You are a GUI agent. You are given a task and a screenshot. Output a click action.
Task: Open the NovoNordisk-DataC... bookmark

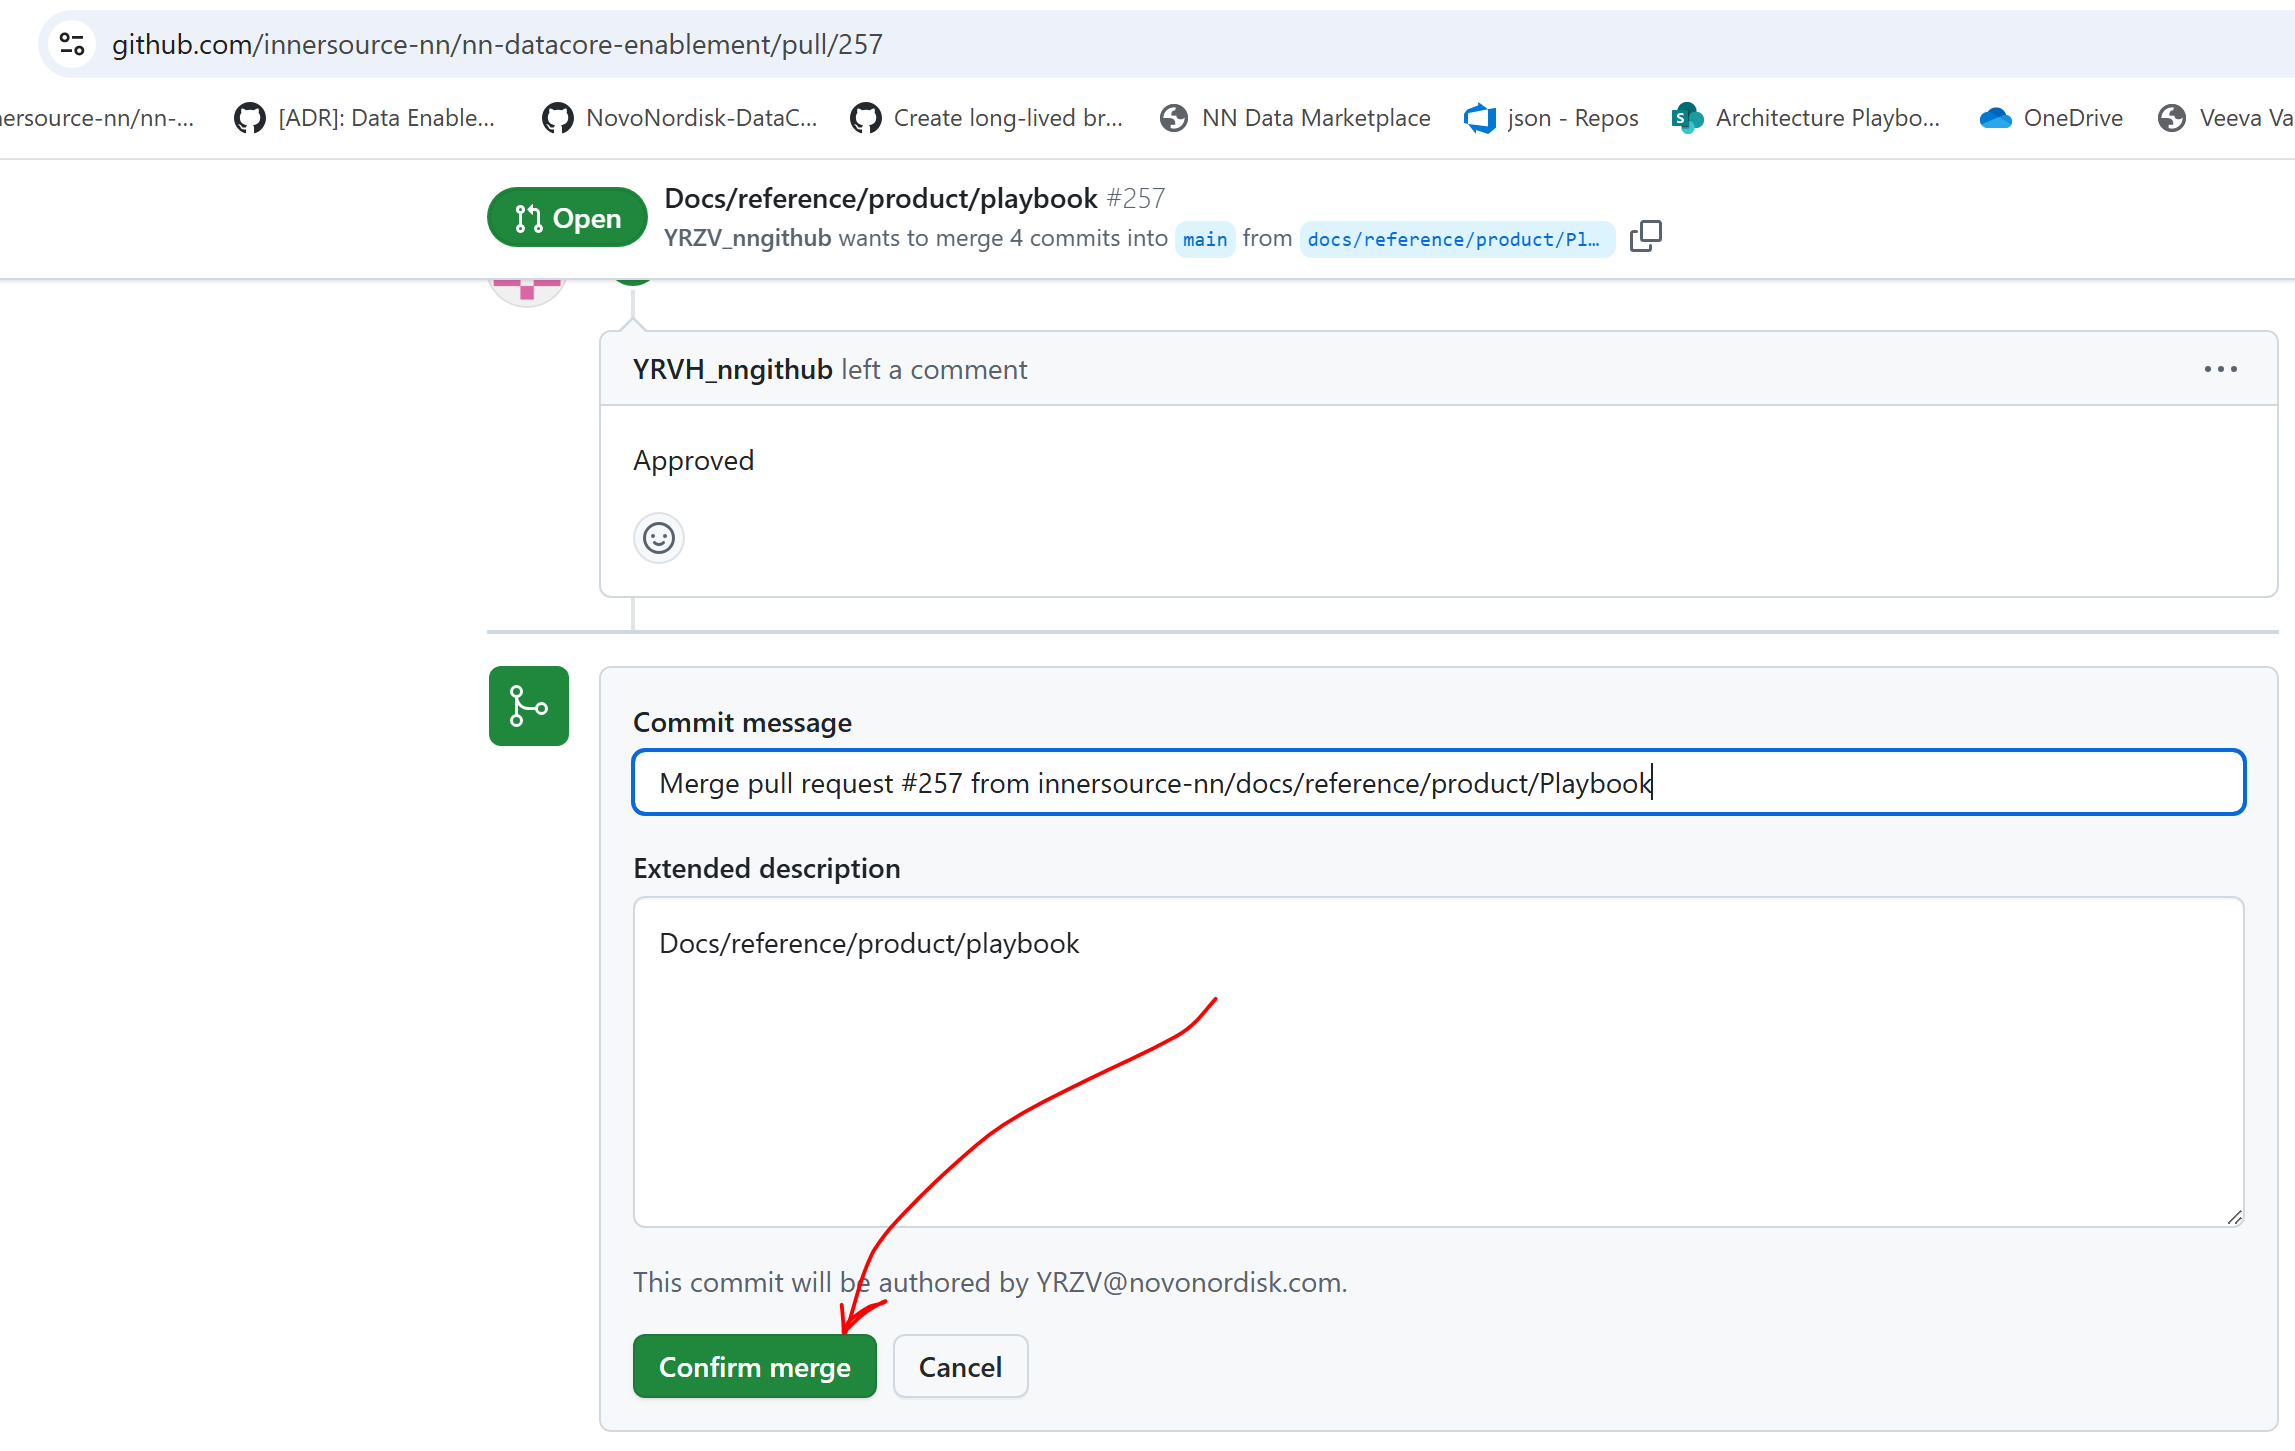680,118
